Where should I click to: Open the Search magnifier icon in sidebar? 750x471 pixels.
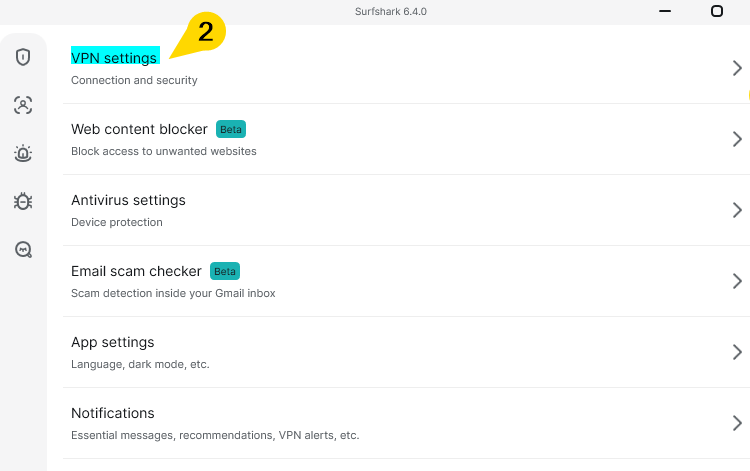click(x=23, y=249)
